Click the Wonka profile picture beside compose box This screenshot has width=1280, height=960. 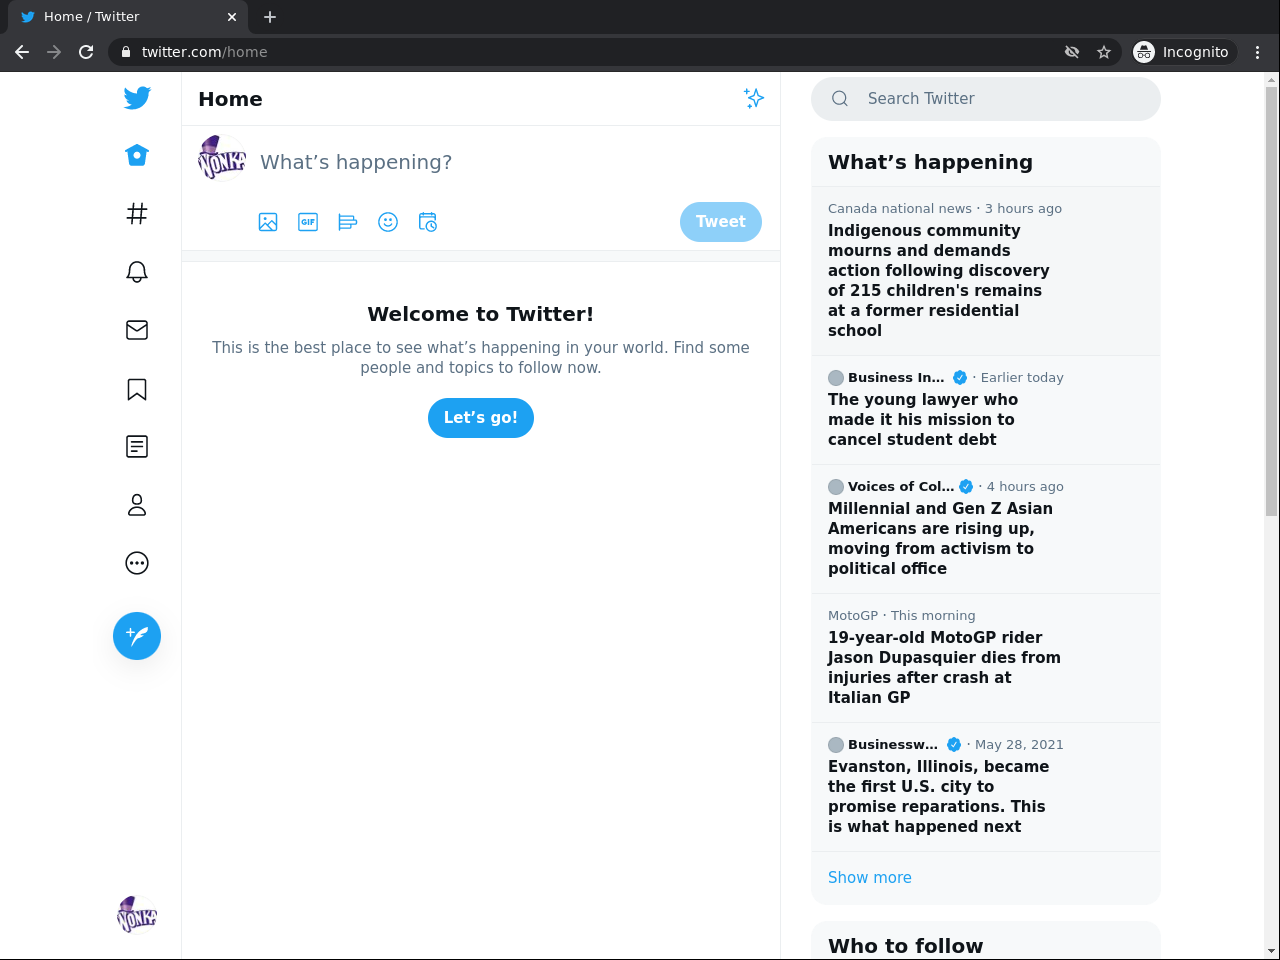click(x=222, y=158)
